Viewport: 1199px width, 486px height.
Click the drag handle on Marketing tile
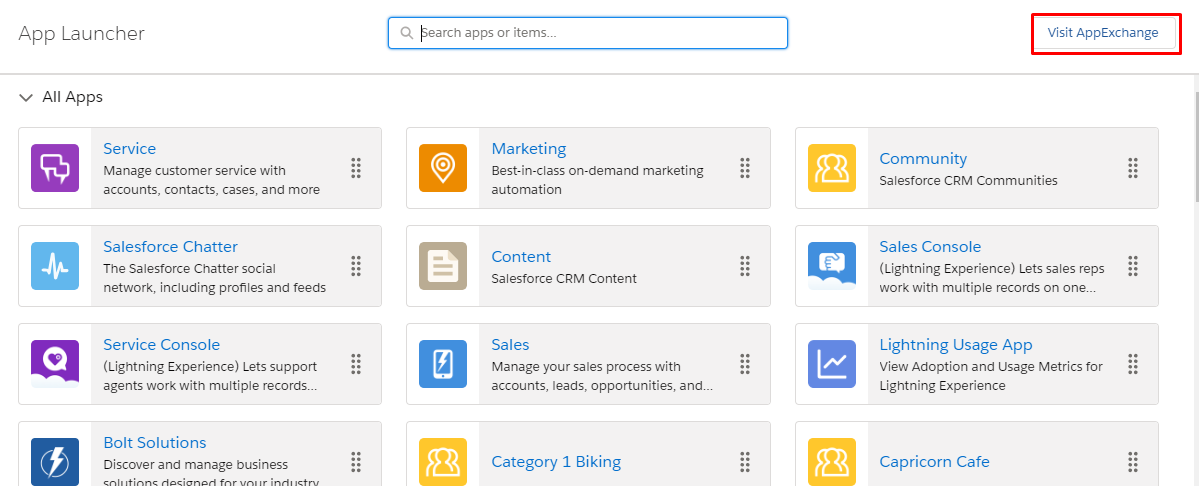(x=745, y=168)
